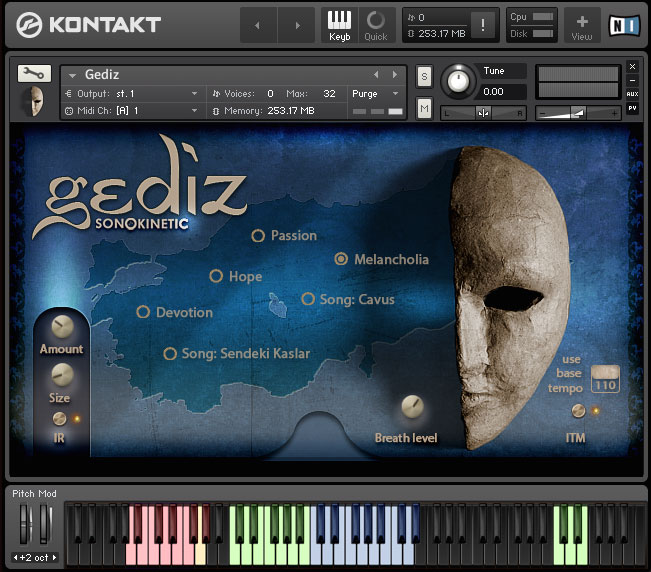Solo the Gediz instrument with S
651x572 pixels.
click(424, 76)
